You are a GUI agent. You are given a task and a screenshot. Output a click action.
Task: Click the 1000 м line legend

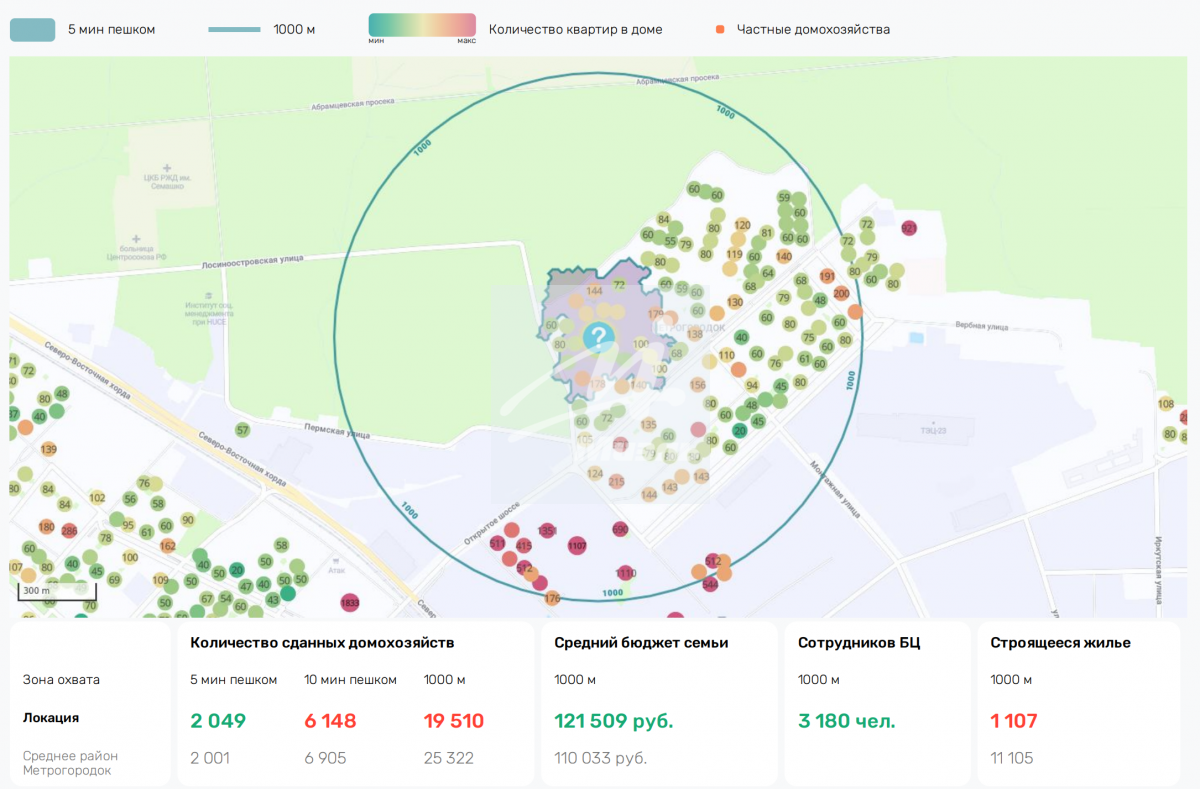235,30
